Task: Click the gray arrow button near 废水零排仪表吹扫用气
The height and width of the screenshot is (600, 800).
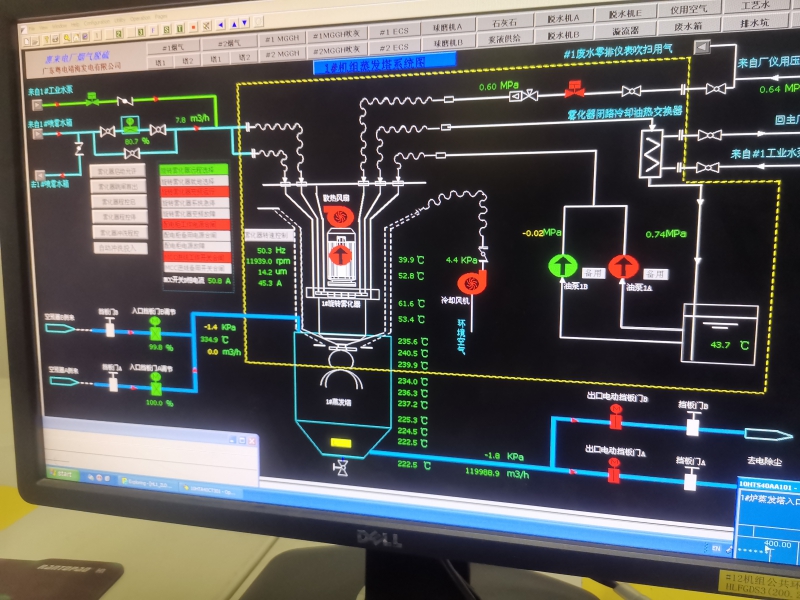Action: point(702,45)
